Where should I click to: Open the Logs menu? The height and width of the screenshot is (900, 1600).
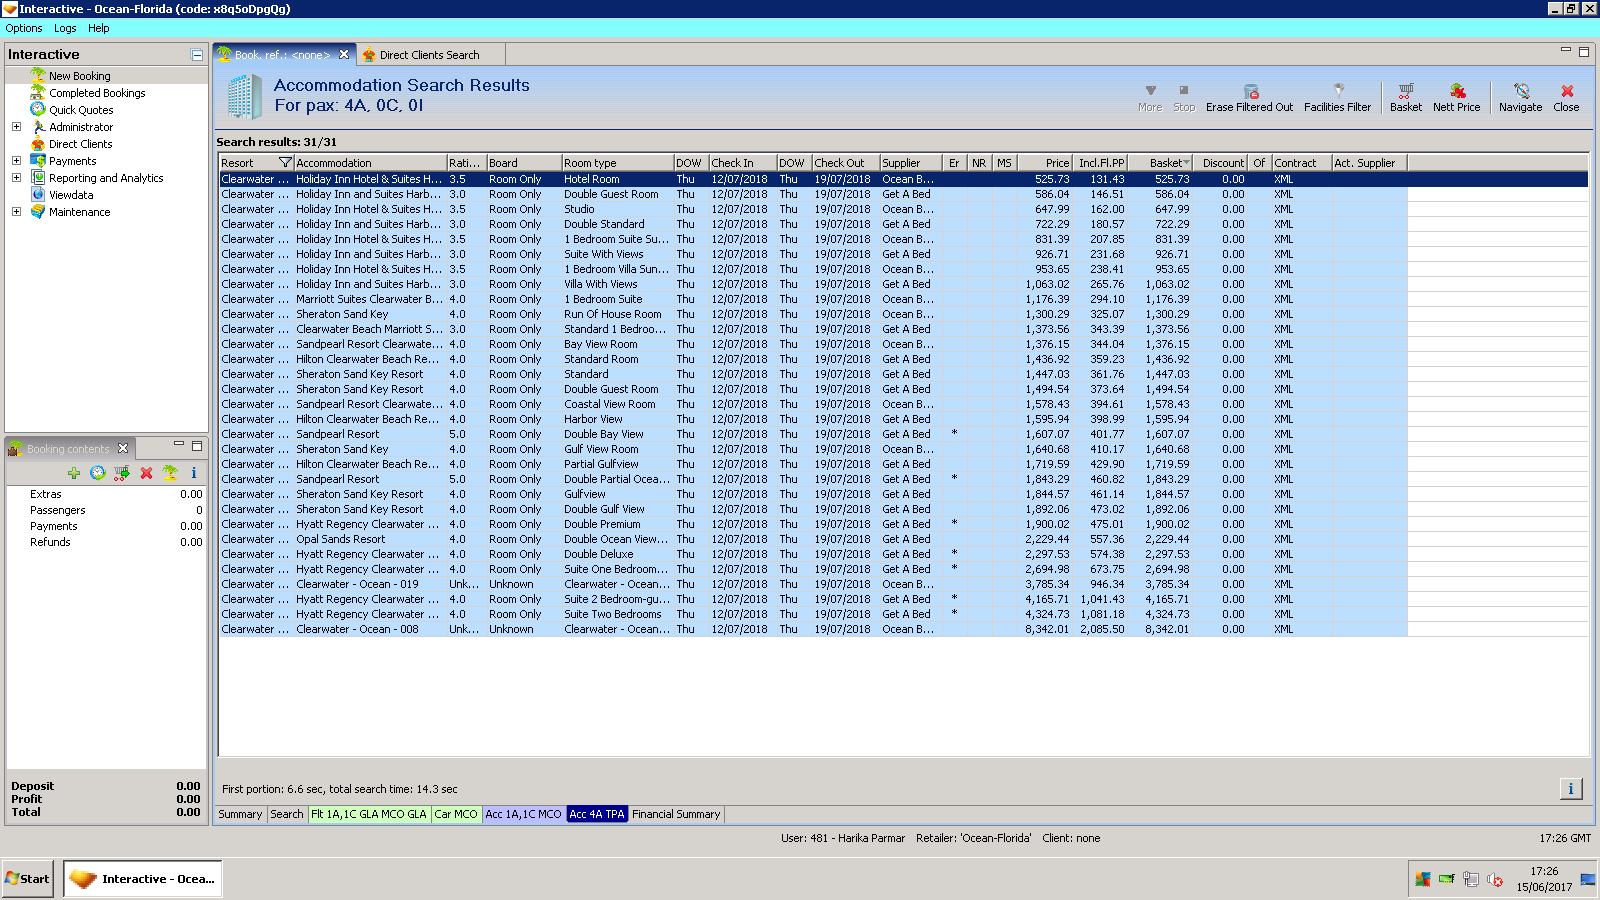65,28
